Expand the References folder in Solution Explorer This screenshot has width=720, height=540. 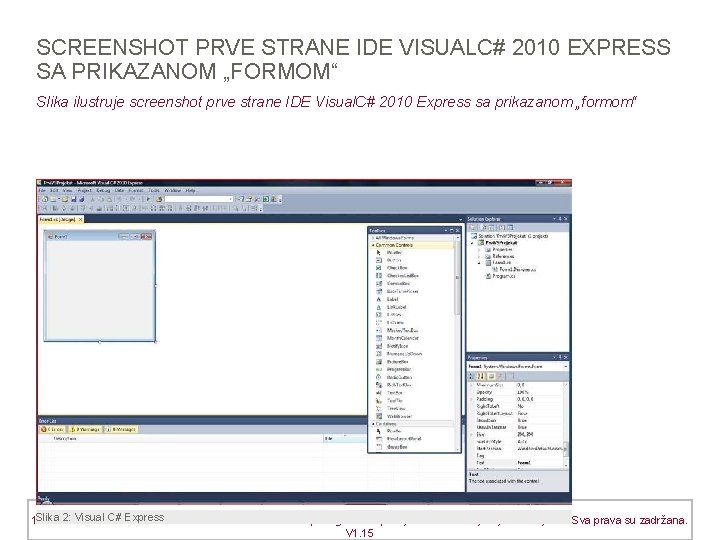[480, 256]
